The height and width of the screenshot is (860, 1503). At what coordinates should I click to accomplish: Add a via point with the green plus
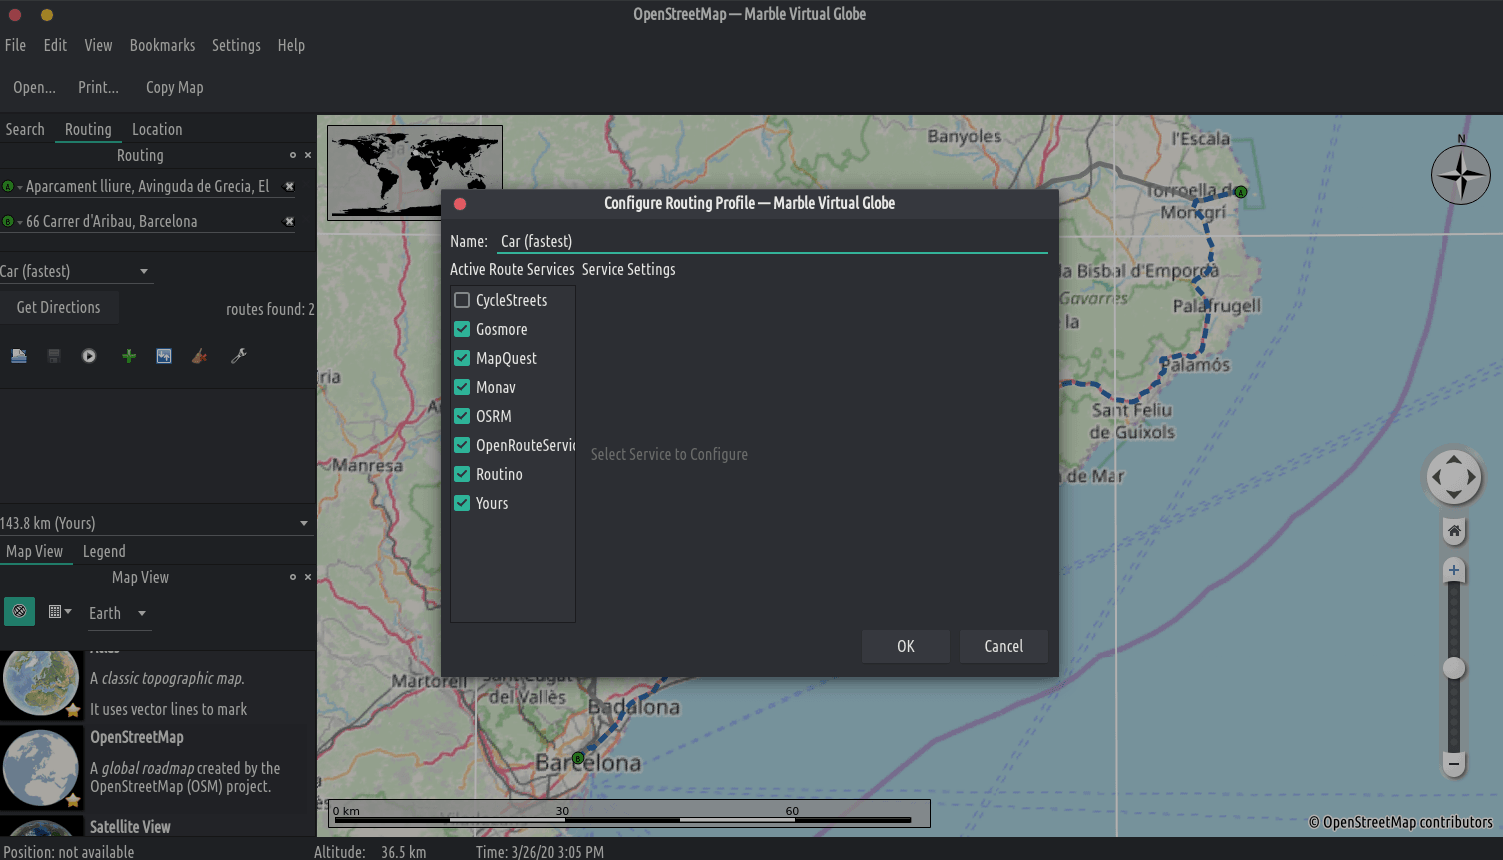pos(129,356)
